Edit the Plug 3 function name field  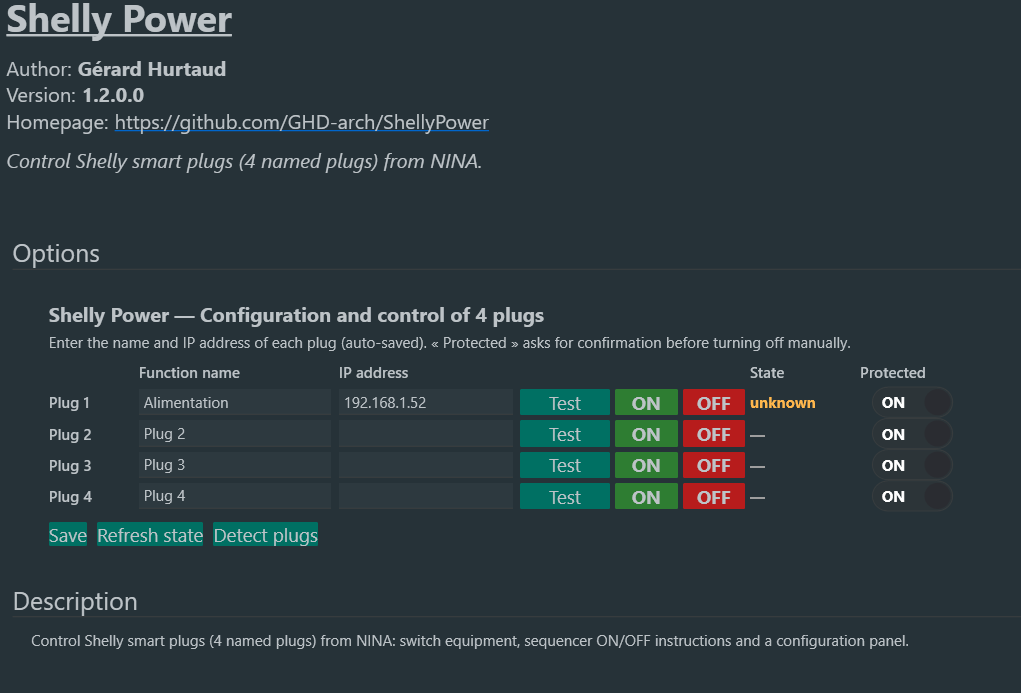[x=234, y=465]
